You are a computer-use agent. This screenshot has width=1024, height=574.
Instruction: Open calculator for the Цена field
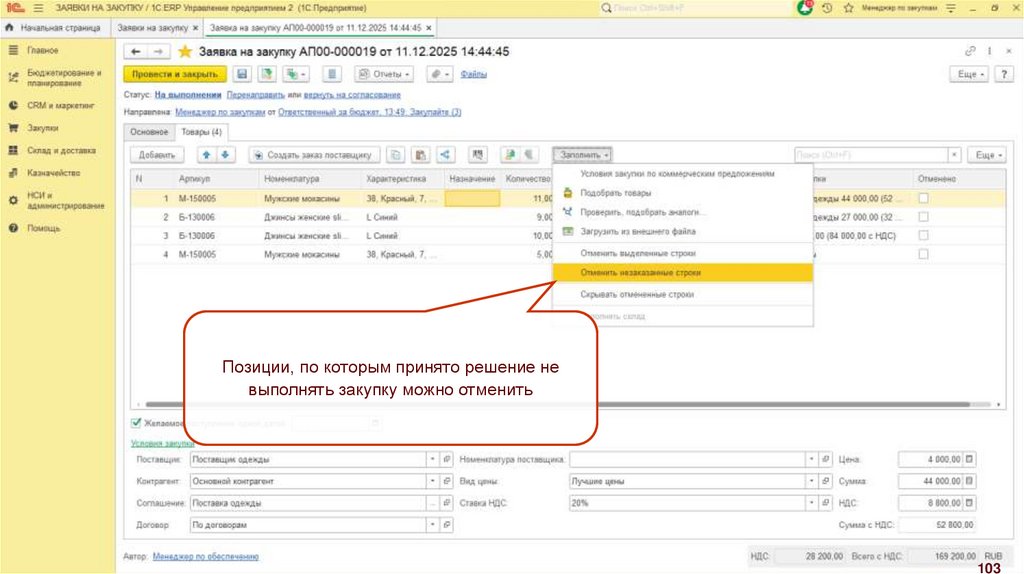969,460
